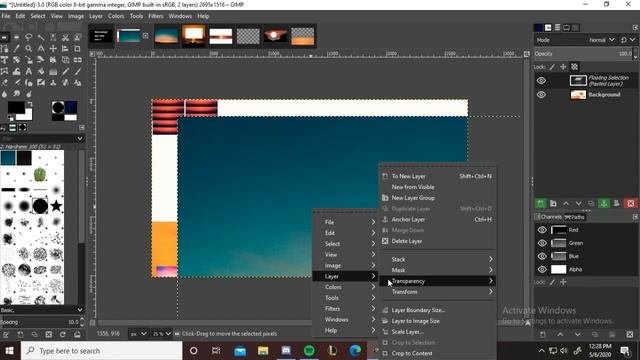Viewport: 640px width, 360px height.
Task: Adjust the brush Spacing slider
Action: point(40,322)
